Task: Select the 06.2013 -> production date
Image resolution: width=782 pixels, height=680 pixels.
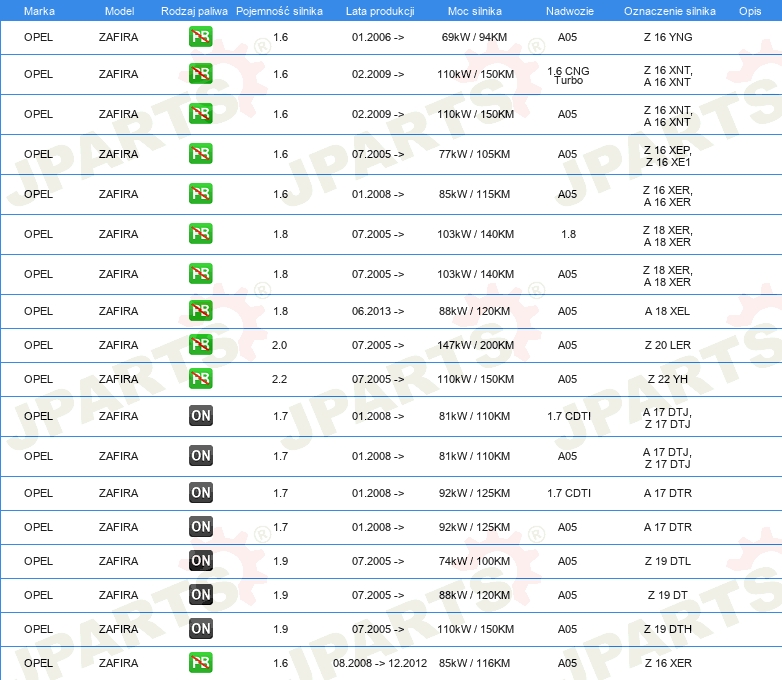Action: click(378, 311)
